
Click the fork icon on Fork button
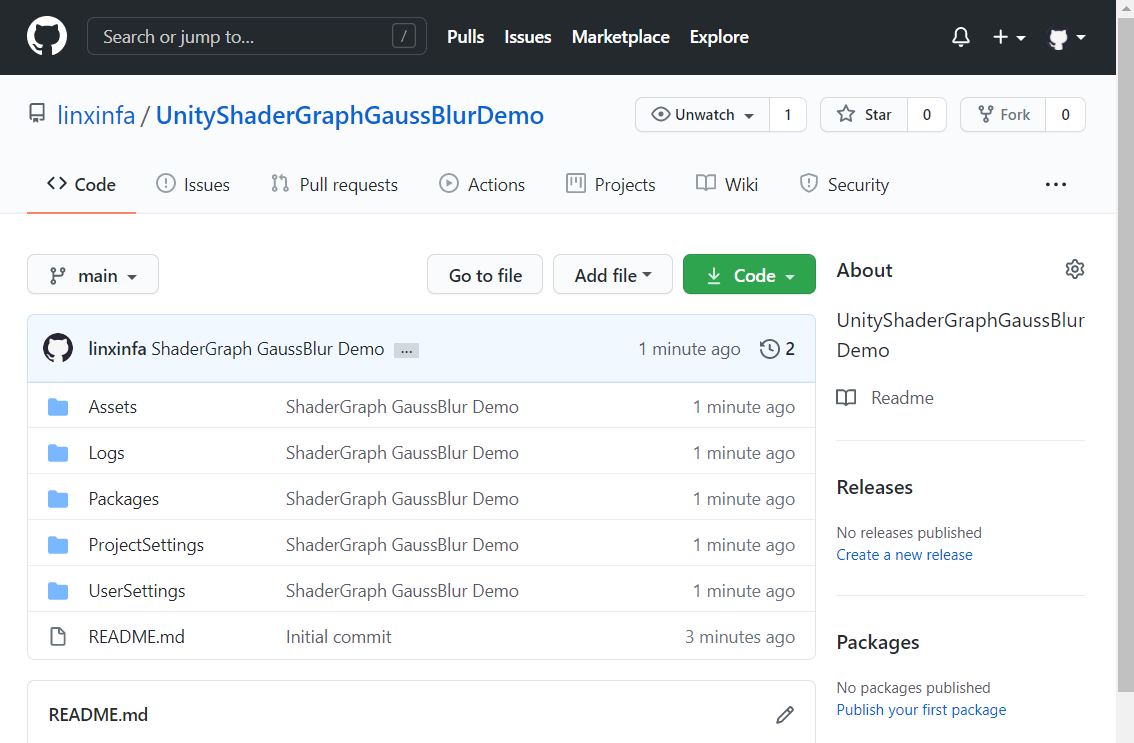[x=985, y=114]
